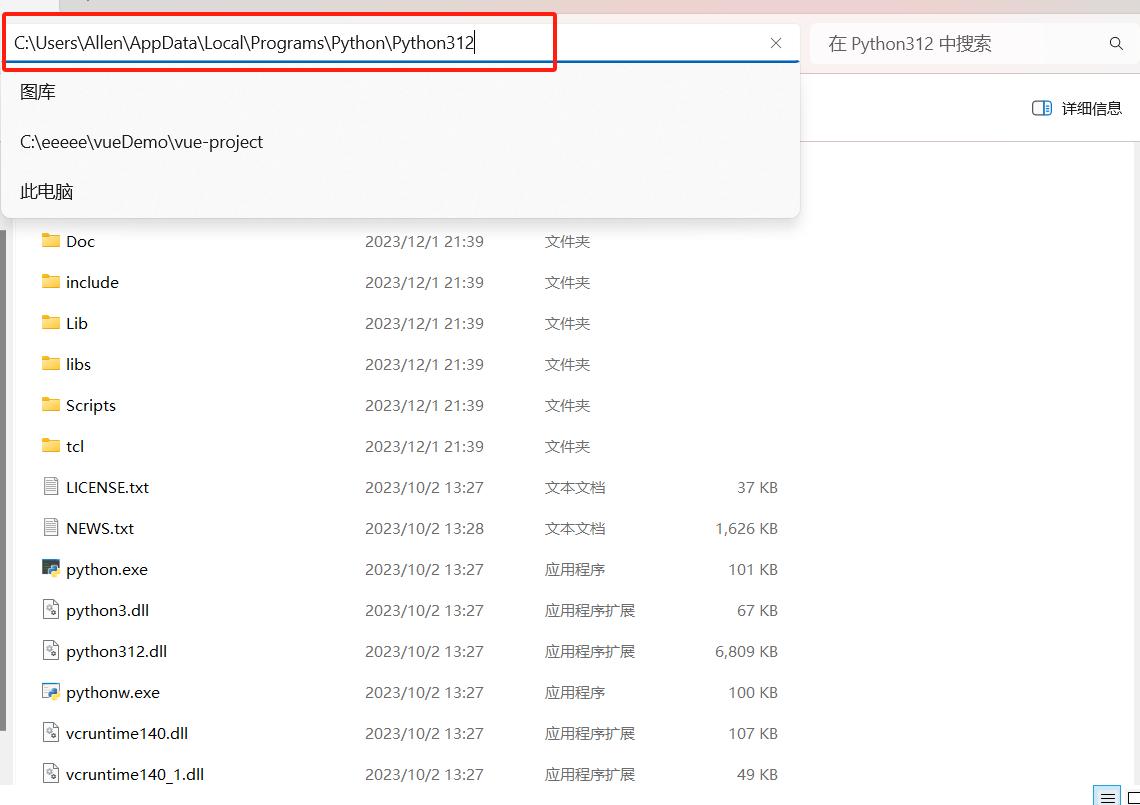Click the 1,626 KB size value
The height and width of the screenshot is (805, 1140).
click(746, 529)
